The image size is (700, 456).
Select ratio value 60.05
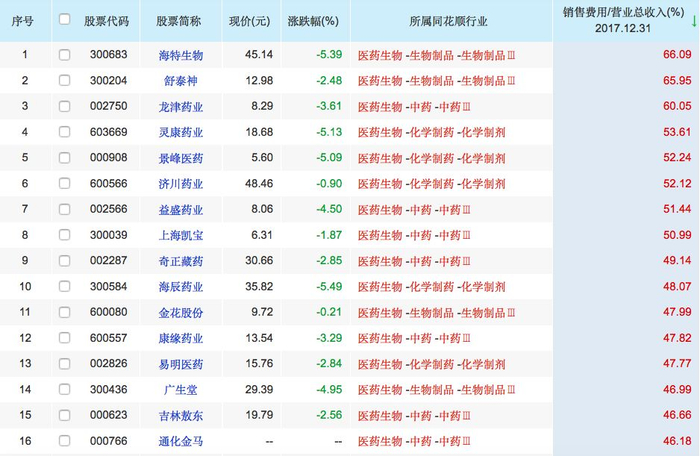tap(677, 106)
